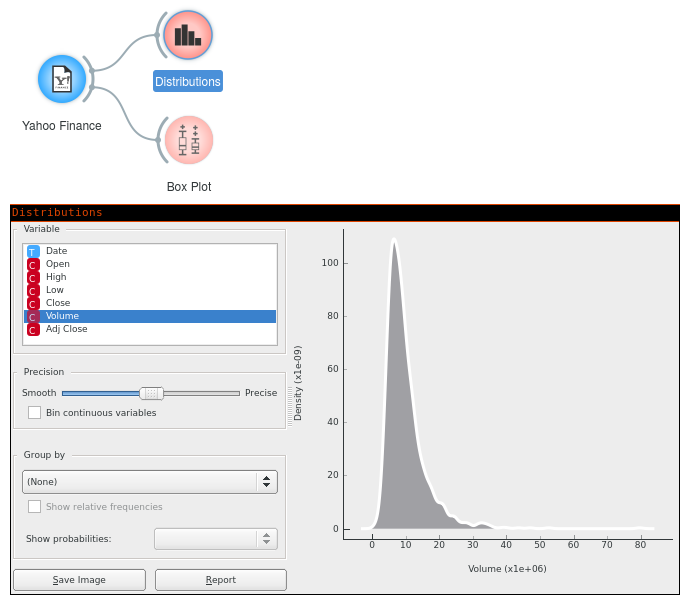Click the Save Image button
Image resolution: width=692 pixels, height=605 pixels.
[x=79, y=580]
